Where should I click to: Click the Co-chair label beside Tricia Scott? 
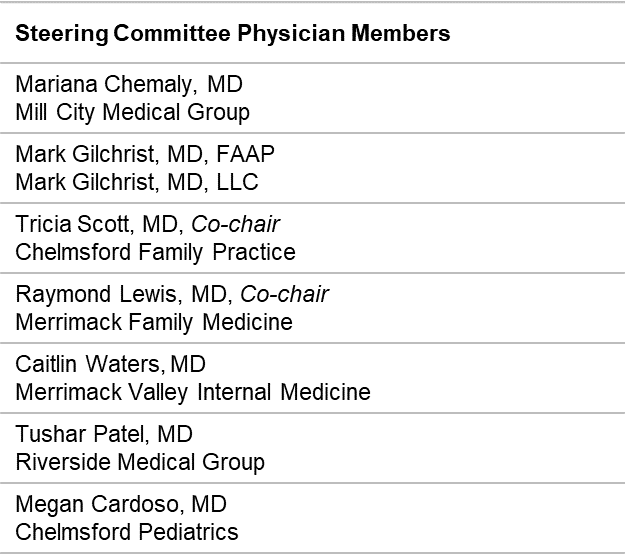coord(236,224)
